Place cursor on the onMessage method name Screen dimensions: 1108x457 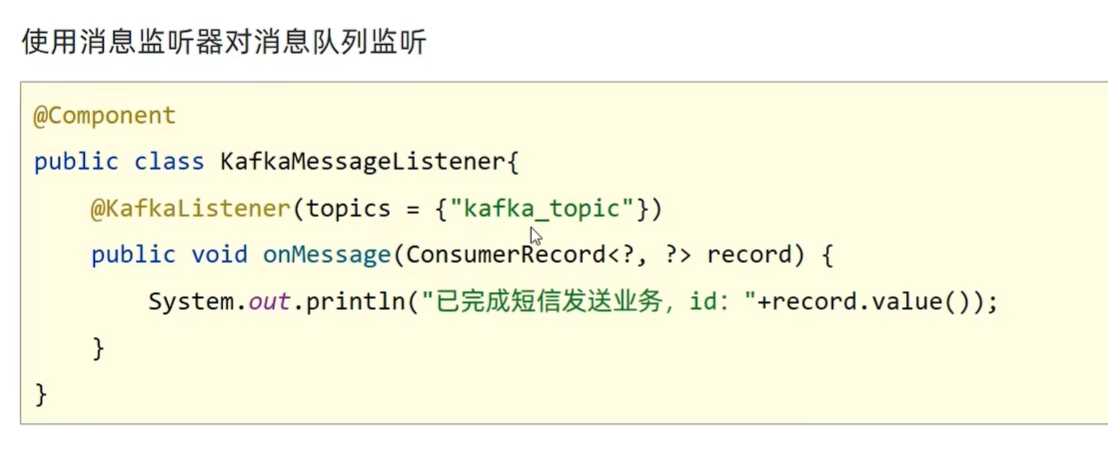pos(326,255)
